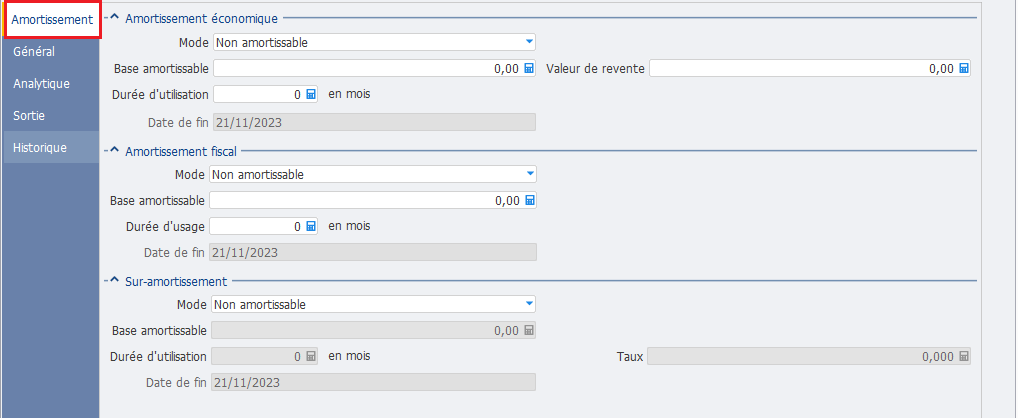1018x418 pixels.
Task: Collapse the Amortissement économique section
Action: [114, 18]
